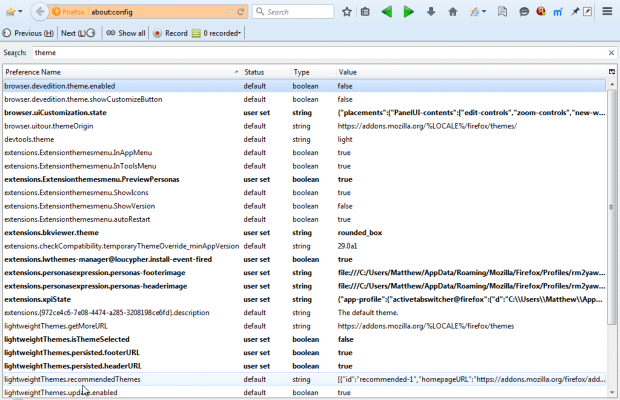Open the bookmarks star dropdown menu

pos(14,12)
